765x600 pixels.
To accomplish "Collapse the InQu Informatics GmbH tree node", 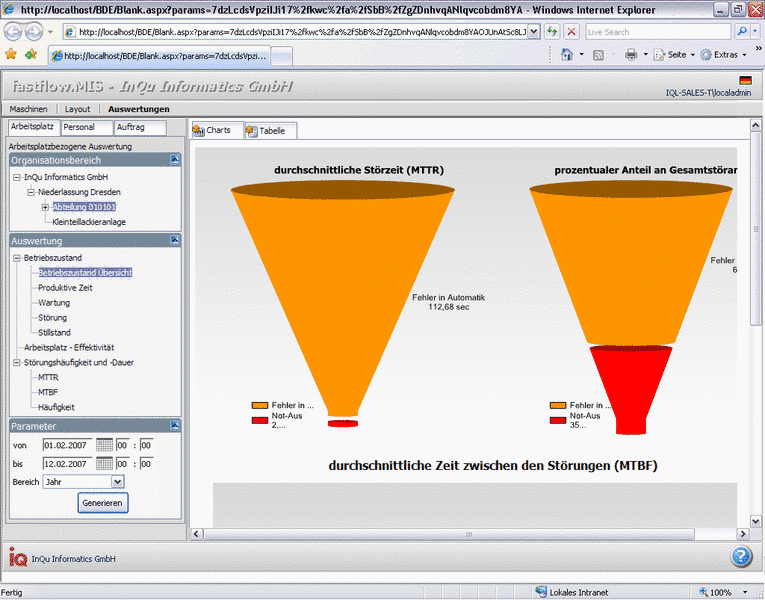I will point(17,177).
